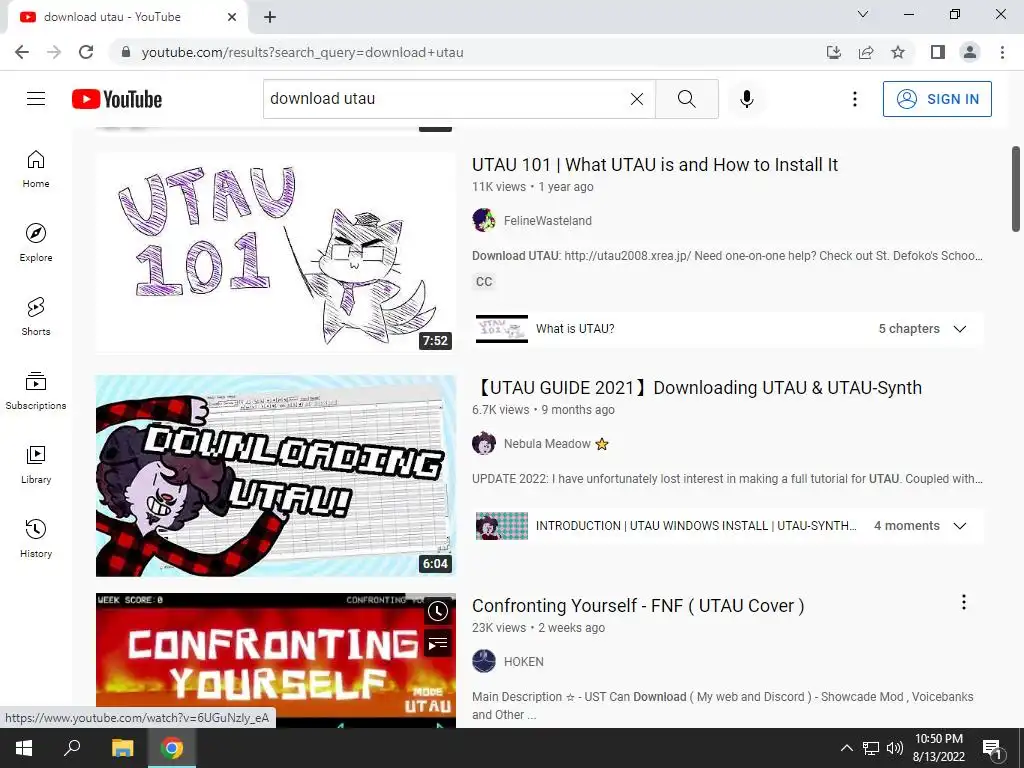Open UTAU 101 video title link

point(654,165)
